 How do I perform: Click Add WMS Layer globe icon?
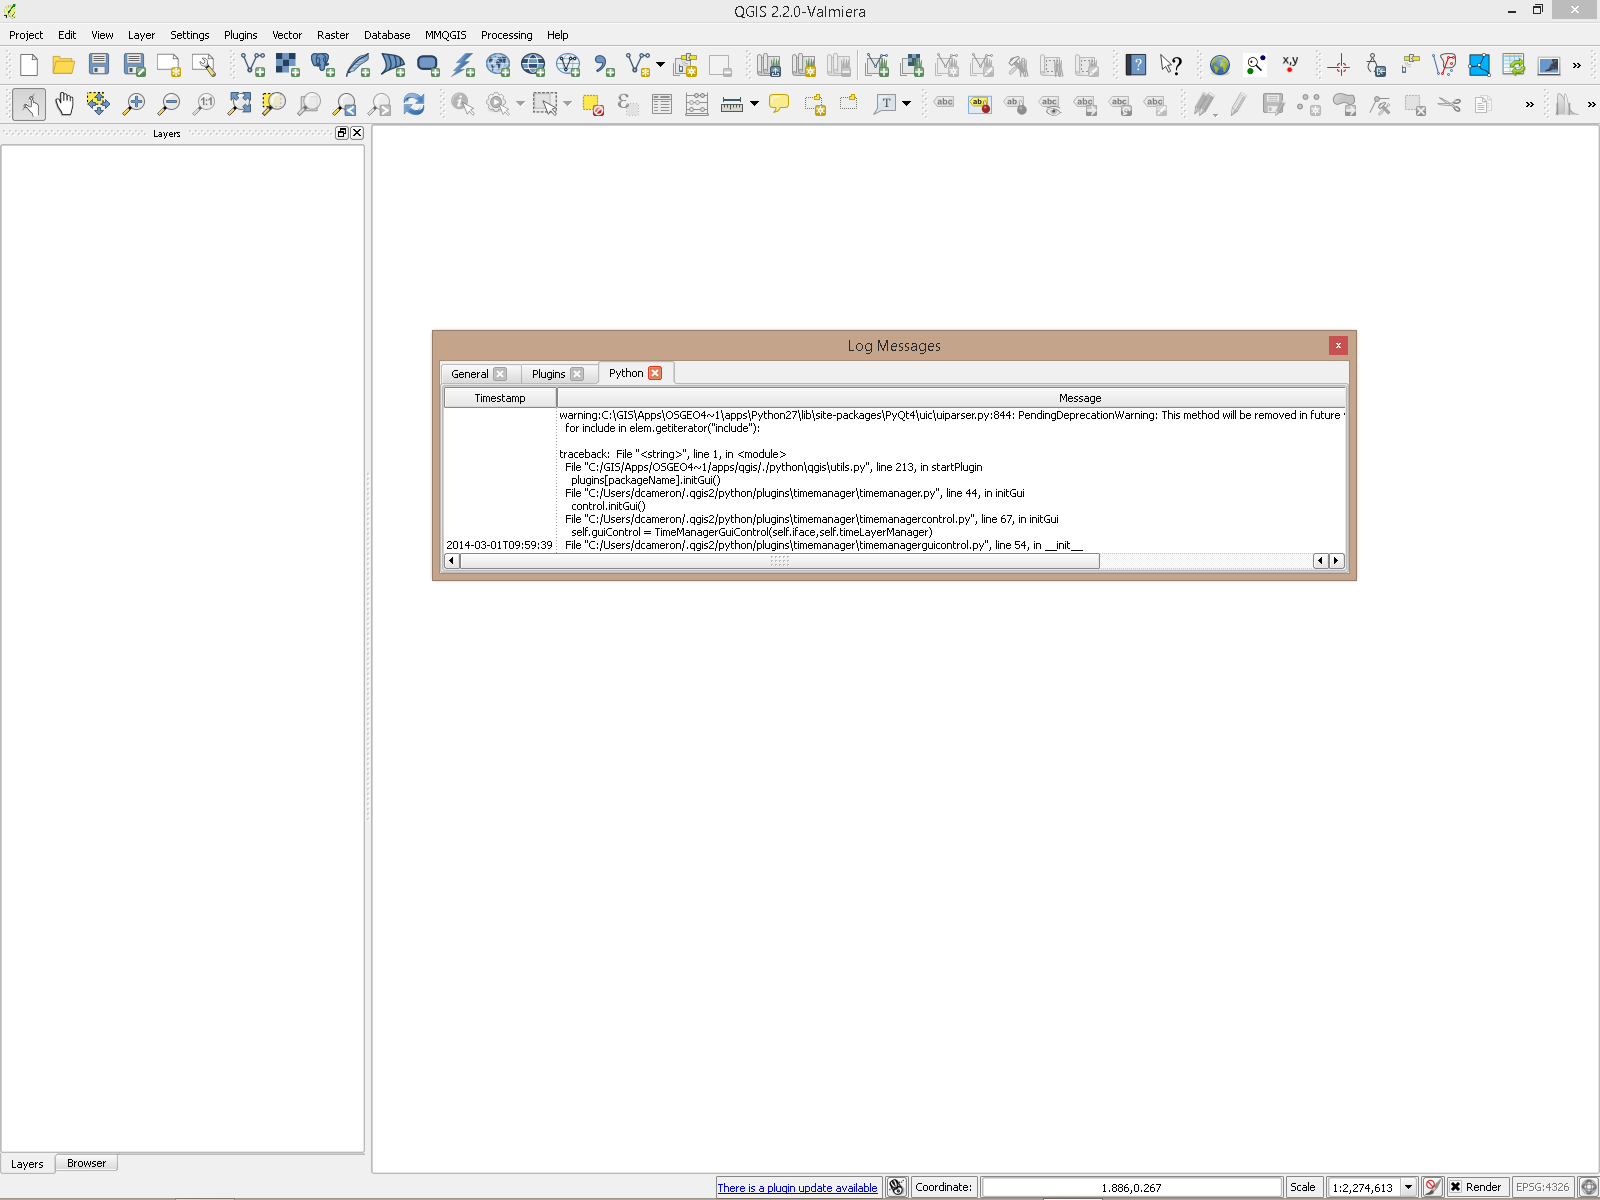click(498, 66)
